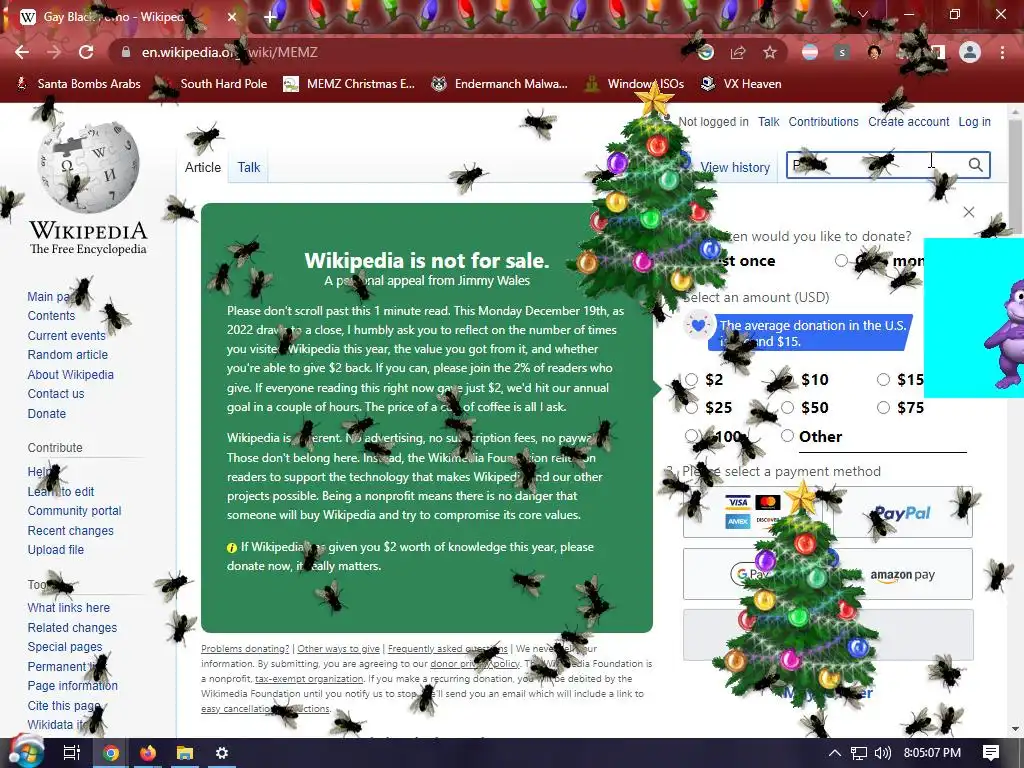The height and width of the screenshot is (768, 1024).
Task: Open the volume speaker icon in tray
Action: point(882,753)
